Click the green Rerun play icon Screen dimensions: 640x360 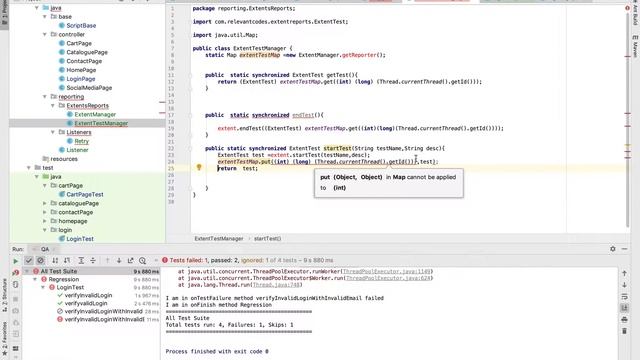(16, 261)
